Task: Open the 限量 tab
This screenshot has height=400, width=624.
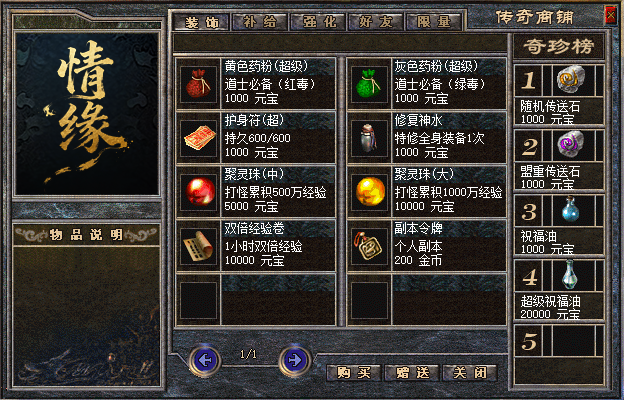Action: tap(433, 22)
